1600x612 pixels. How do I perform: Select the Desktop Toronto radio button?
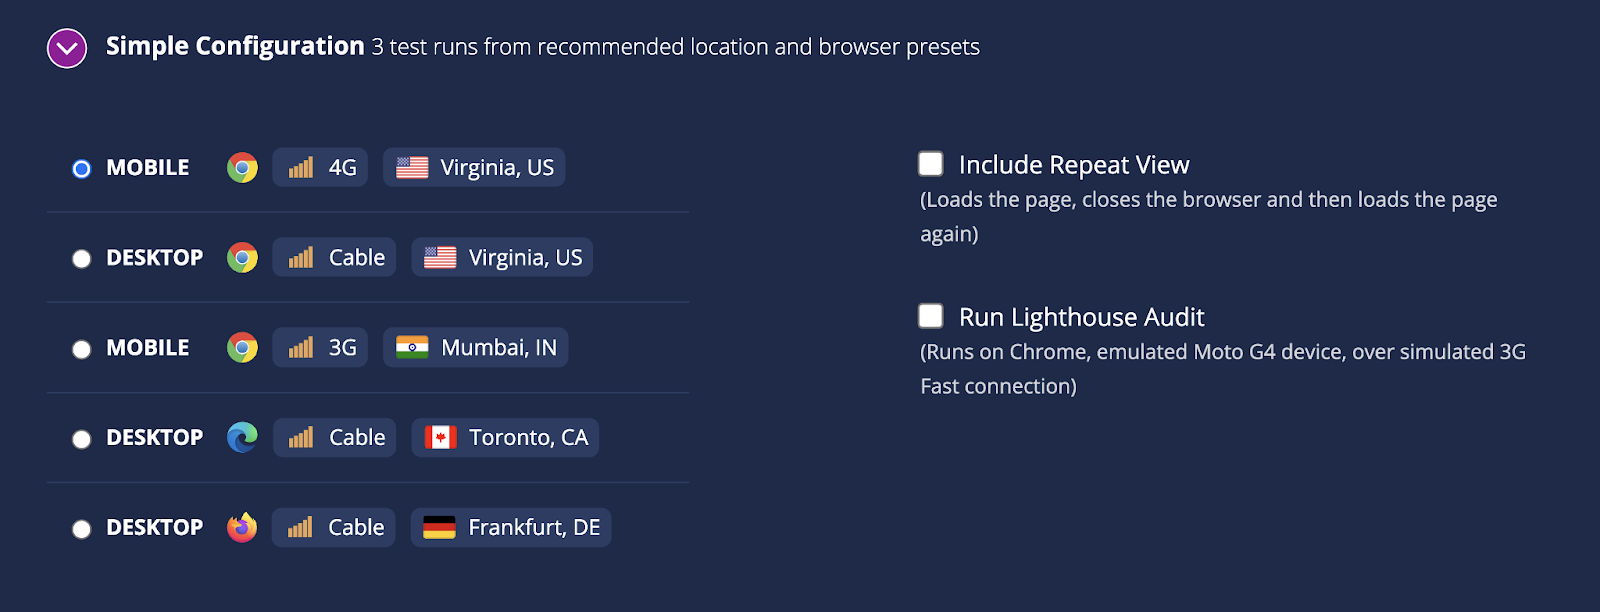coord(82,439)
